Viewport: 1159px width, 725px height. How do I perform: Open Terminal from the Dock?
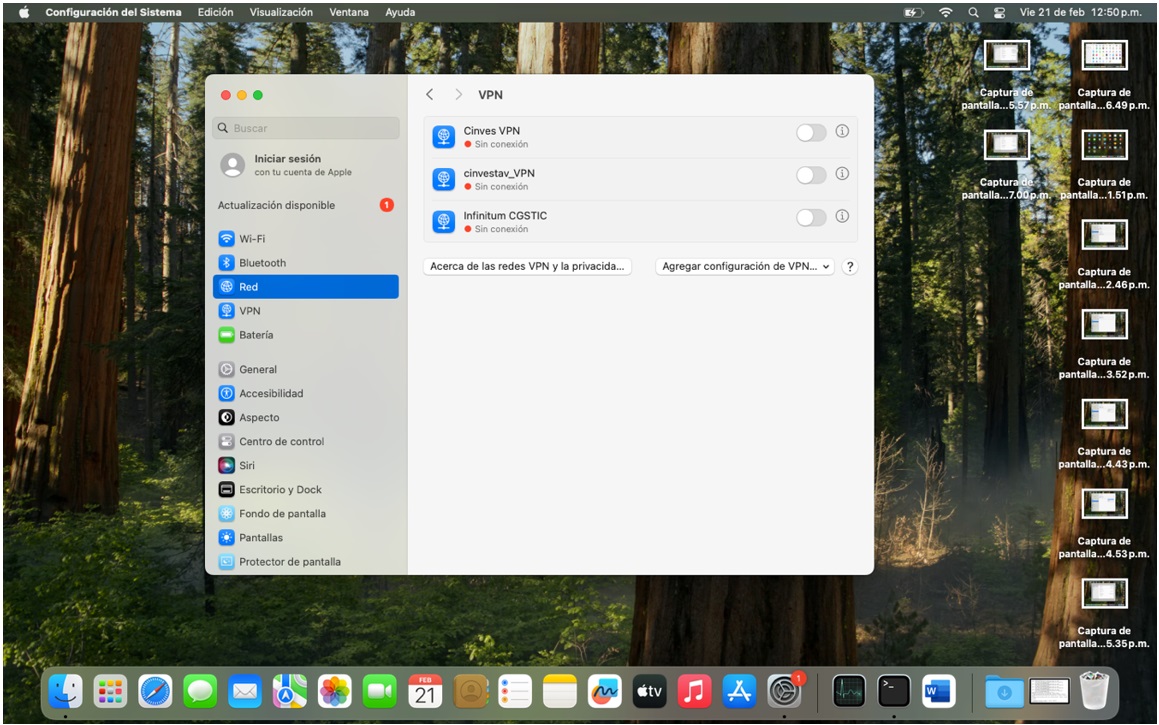(x=893, y=691)
